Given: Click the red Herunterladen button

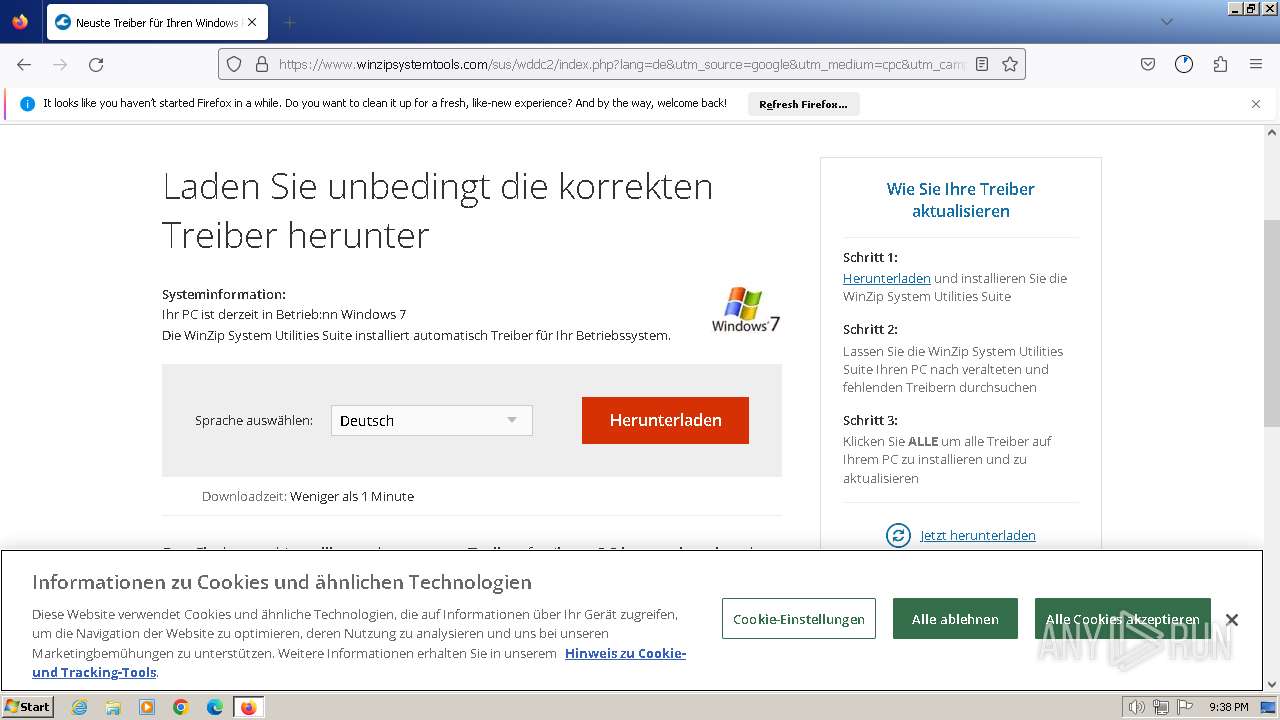Looking at the screenshot, I should click(x=665, y=420).
